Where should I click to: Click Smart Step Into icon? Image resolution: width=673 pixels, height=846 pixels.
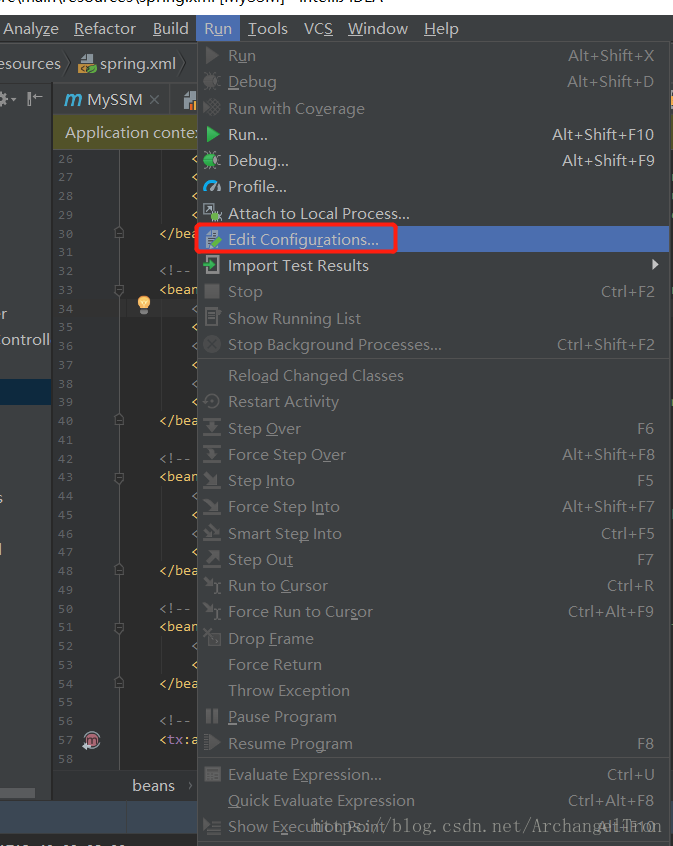tap(212, 533)
